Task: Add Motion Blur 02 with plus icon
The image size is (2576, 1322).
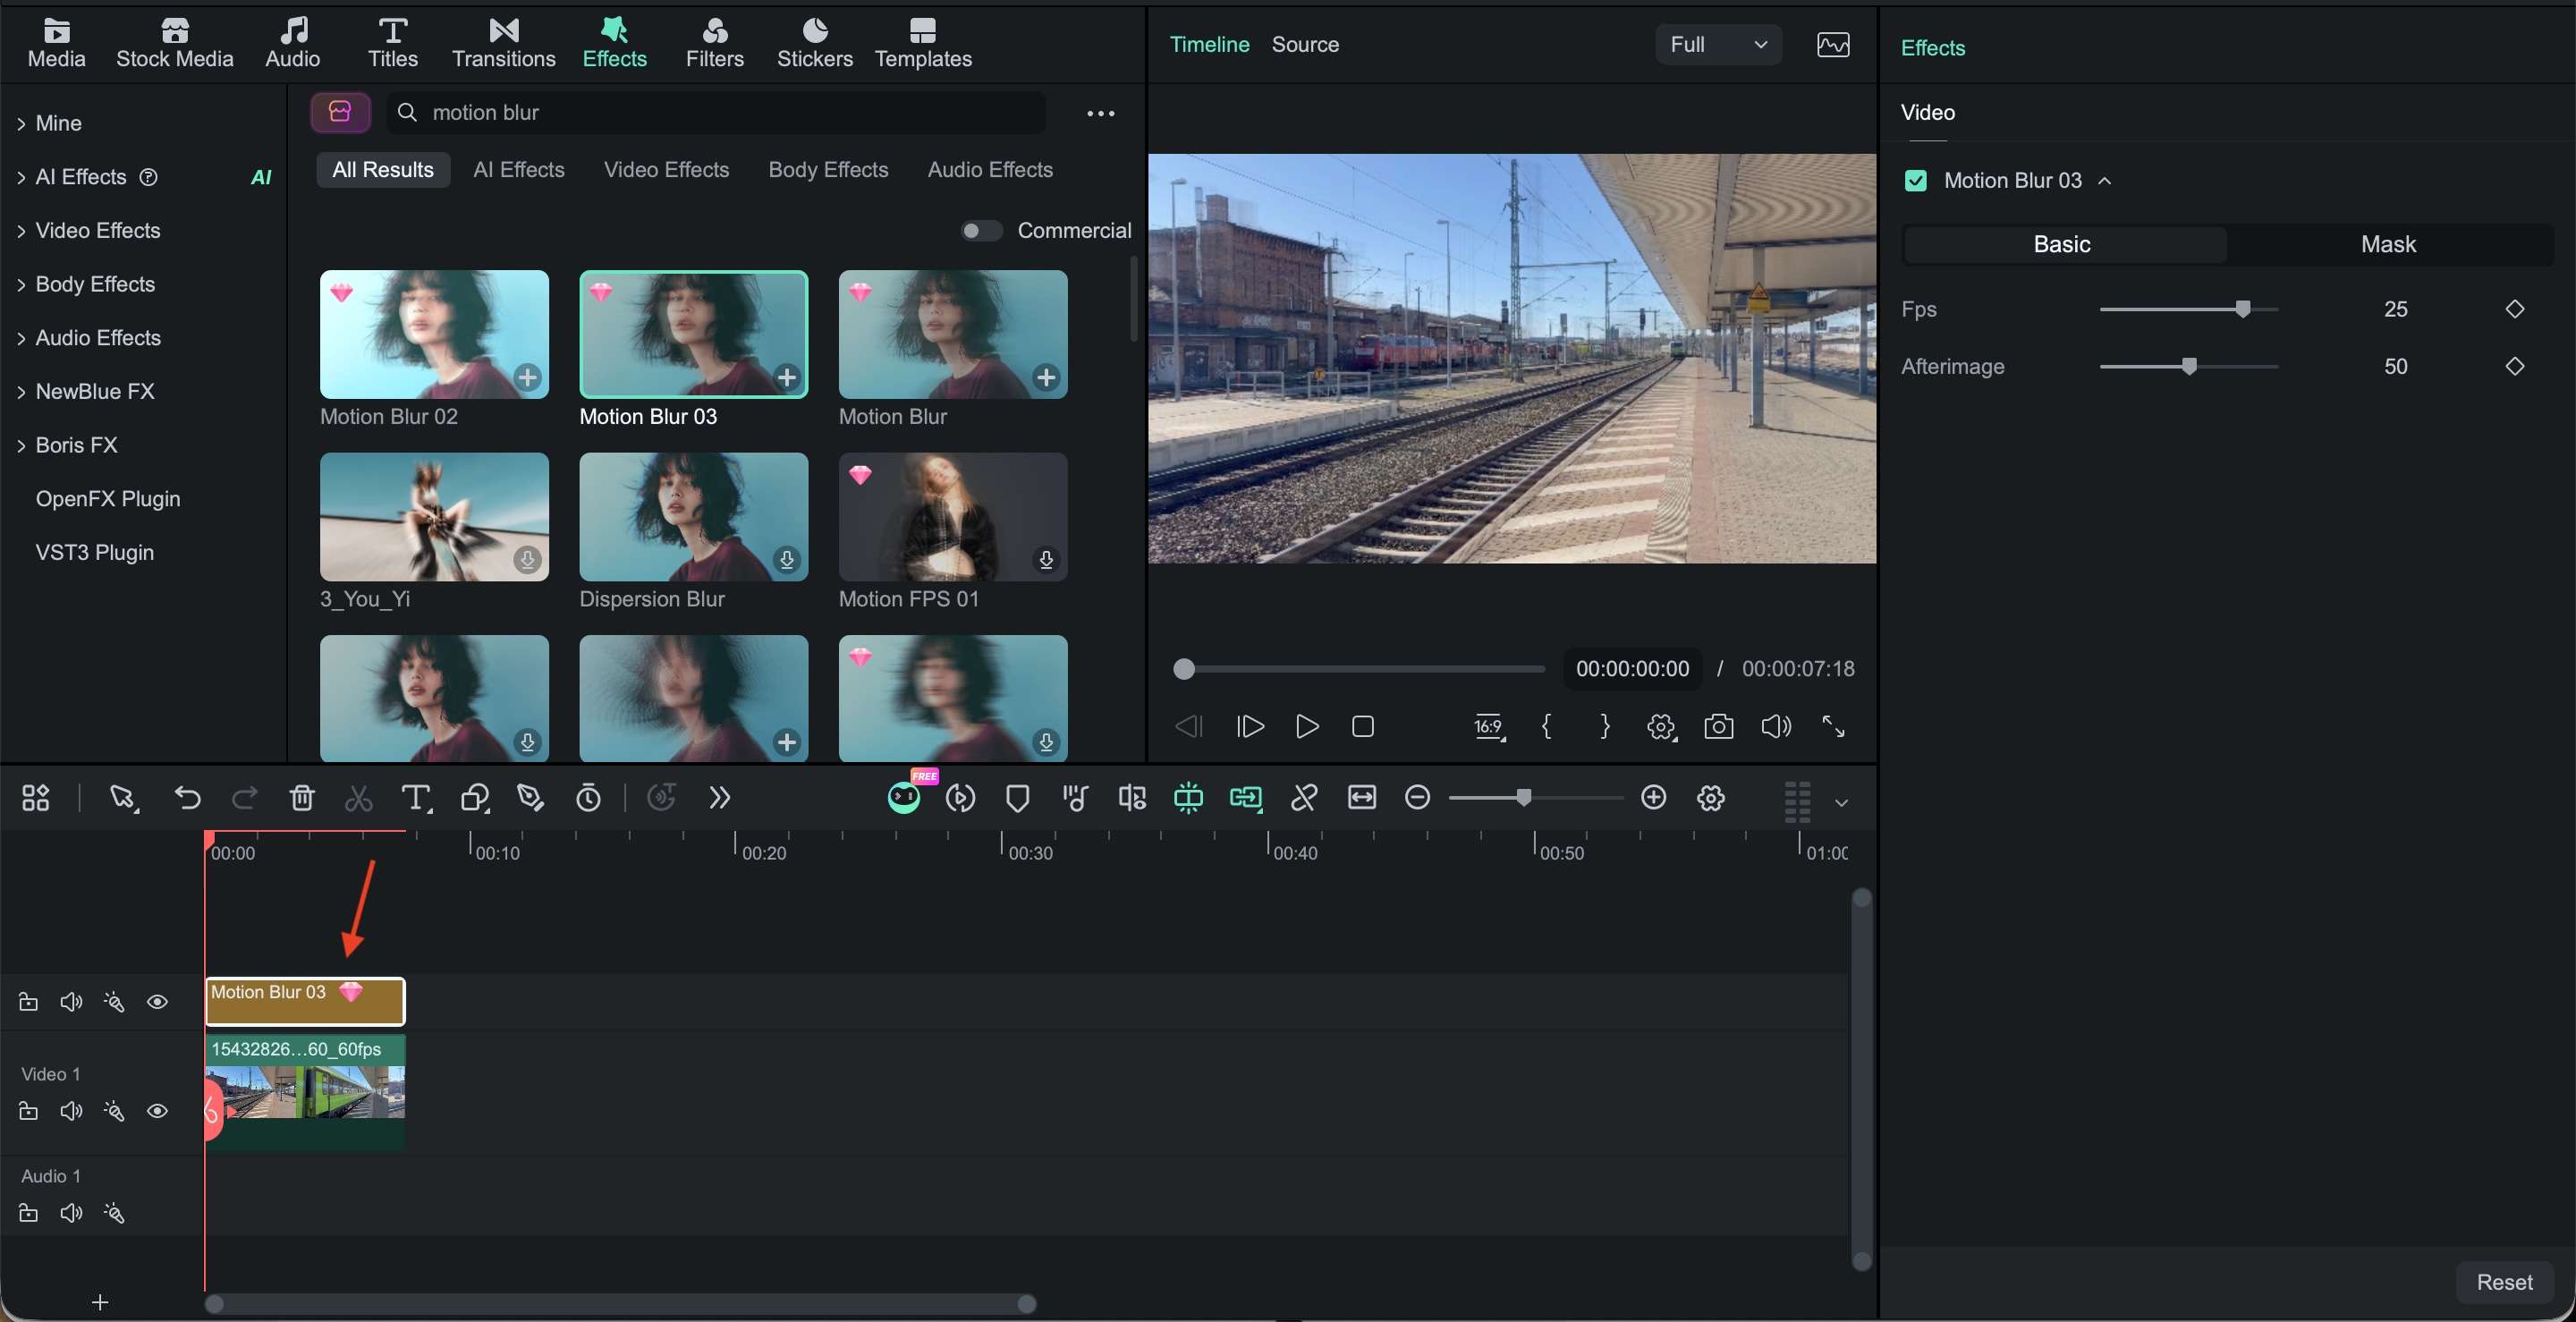Action: (528, 377)
